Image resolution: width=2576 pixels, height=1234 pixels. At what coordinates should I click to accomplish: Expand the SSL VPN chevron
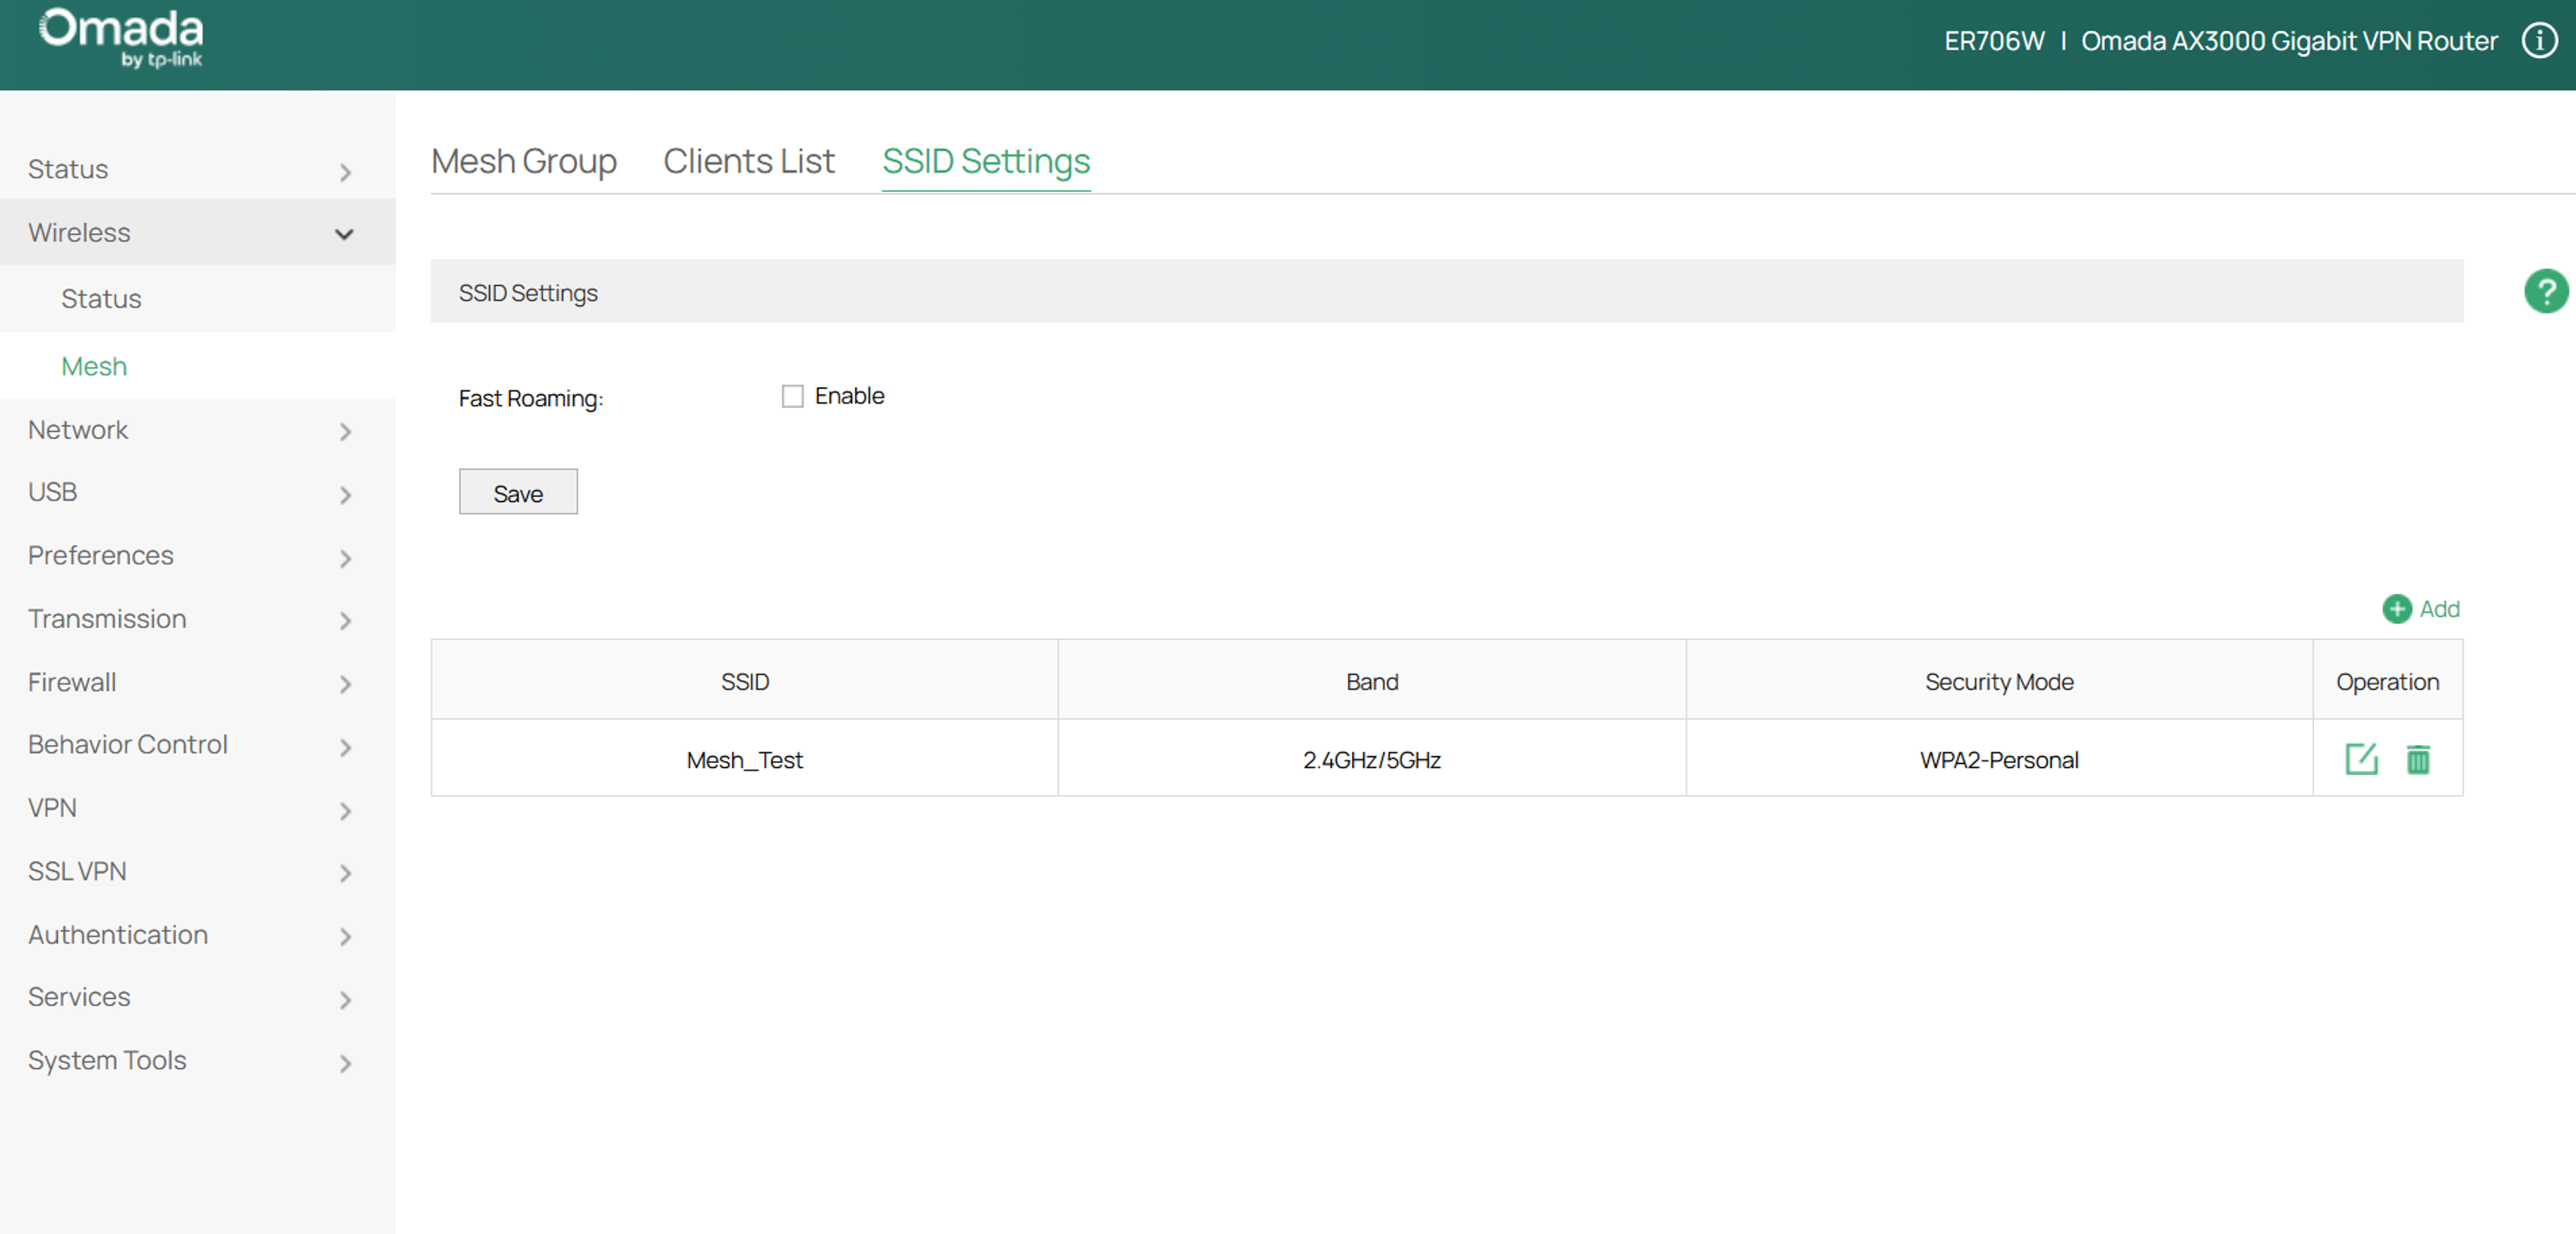(345, 873)
